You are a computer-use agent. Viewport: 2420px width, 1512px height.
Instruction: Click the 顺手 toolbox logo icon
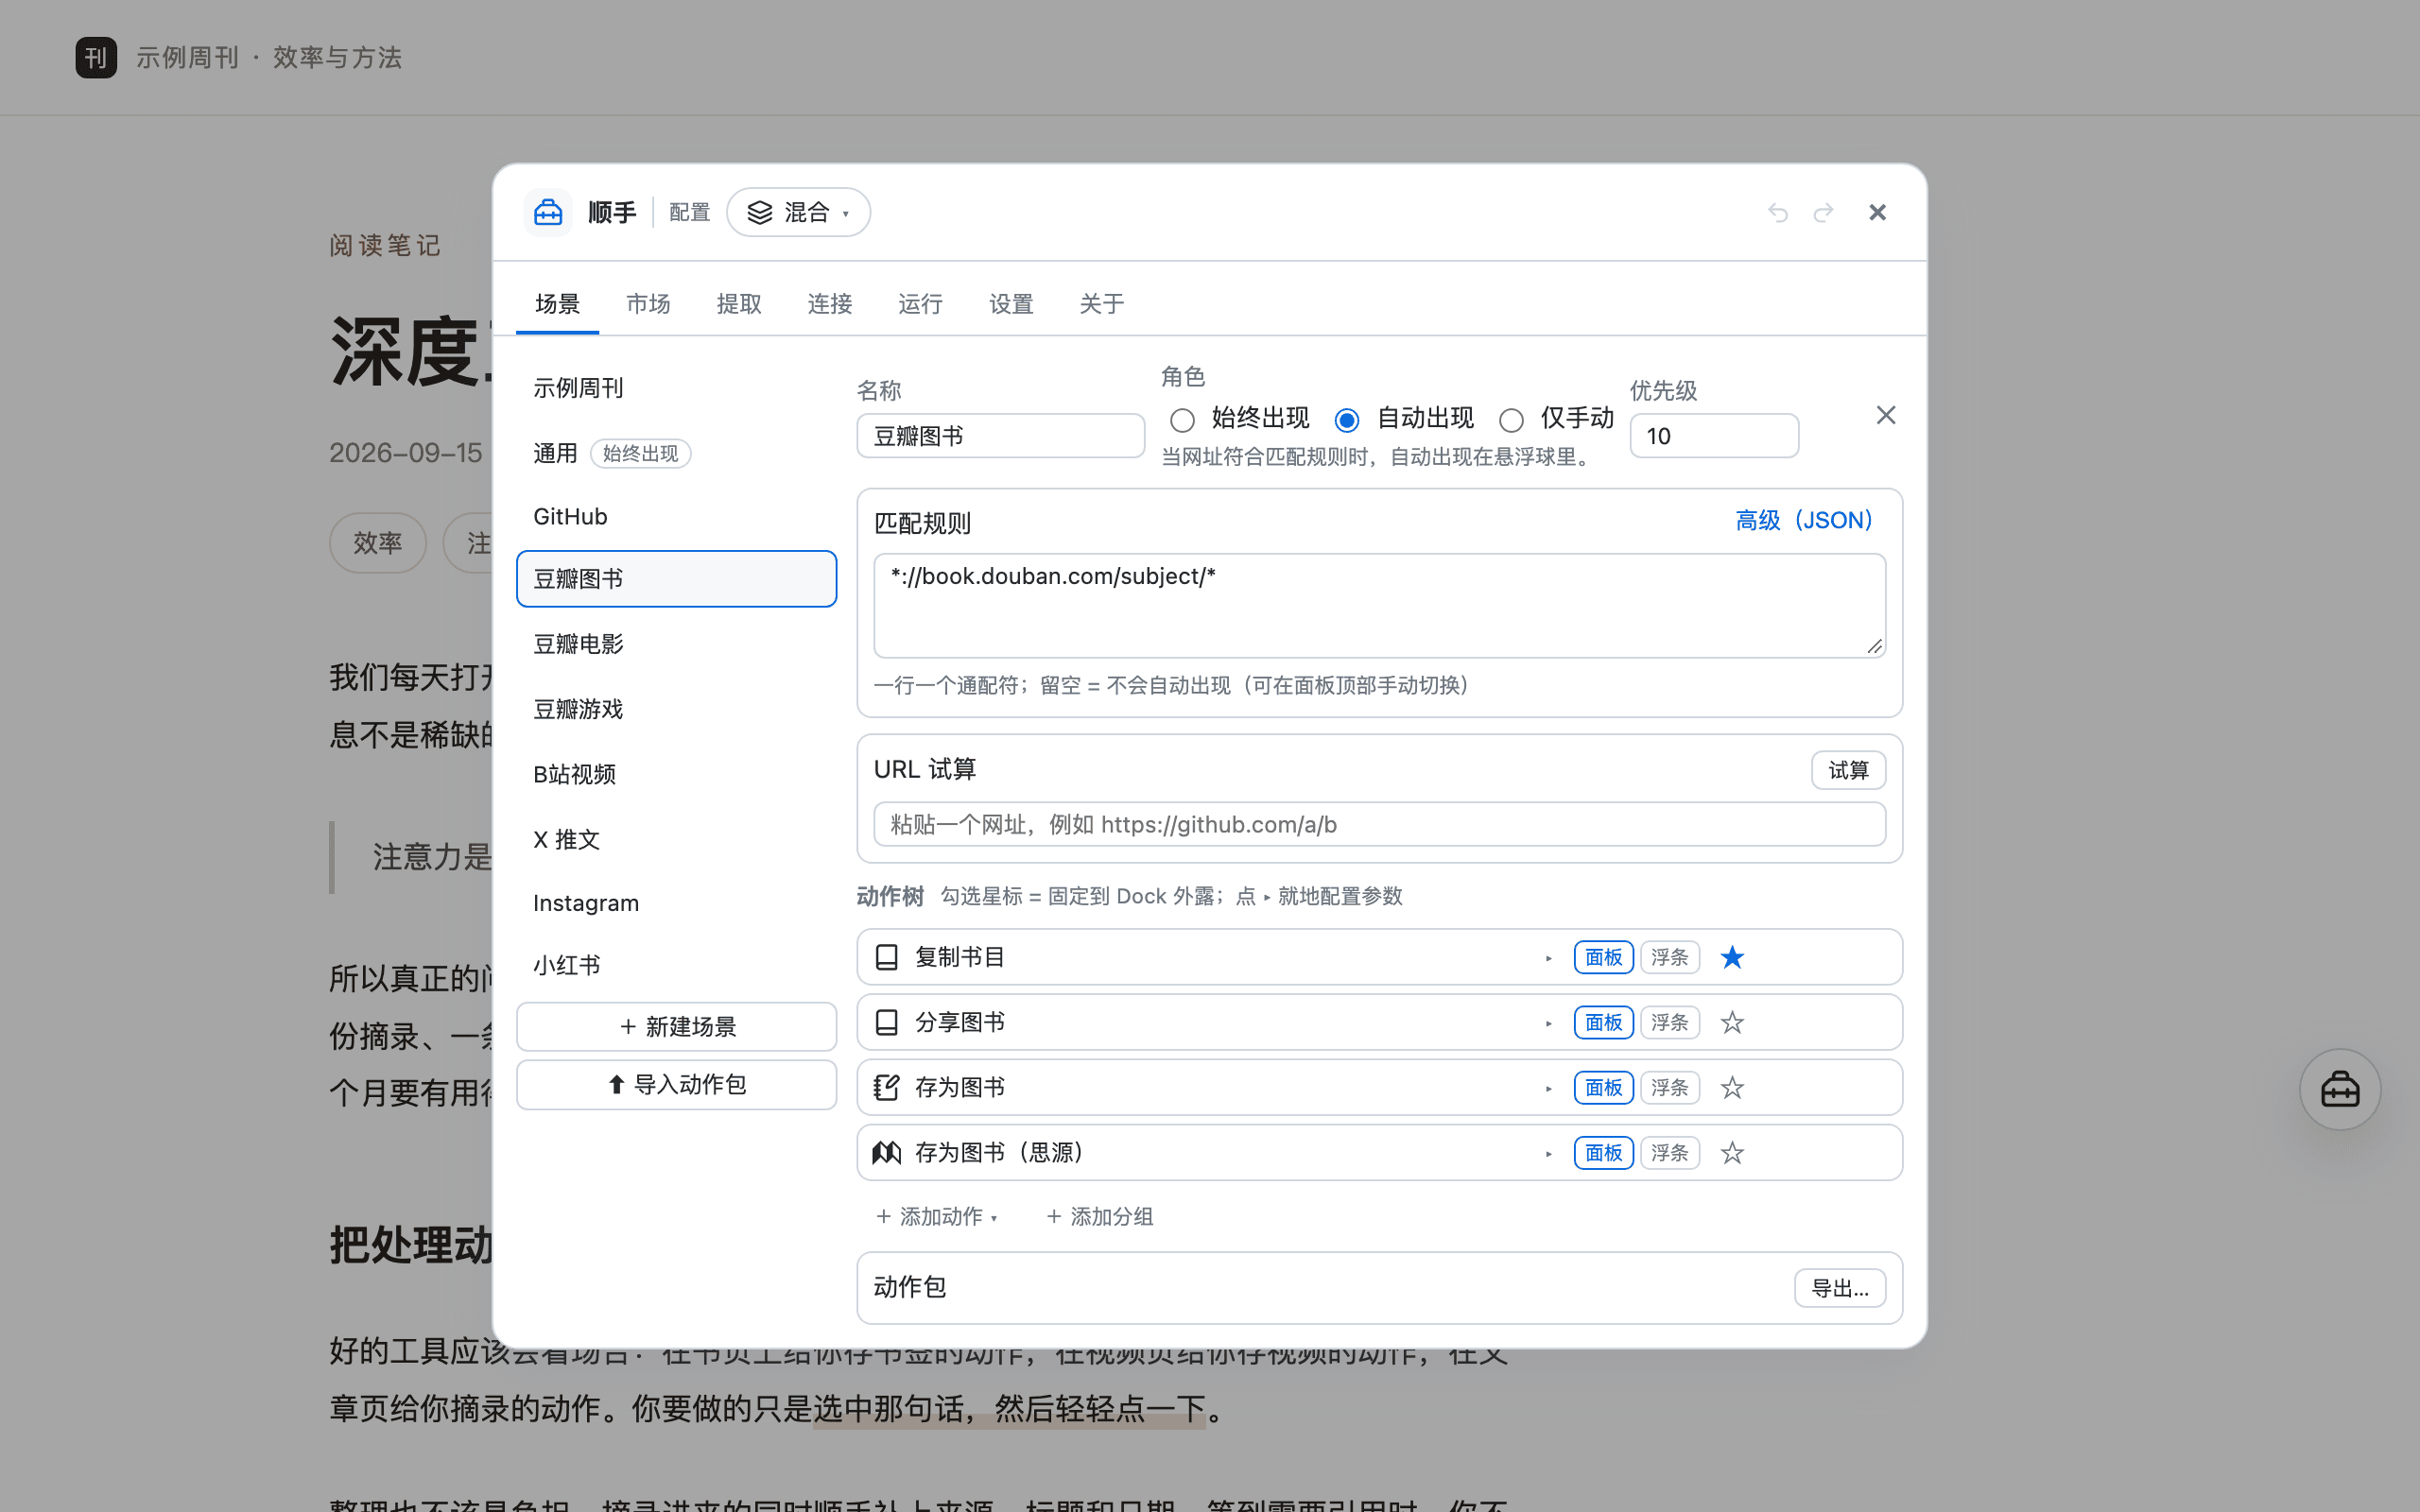point(548,212)
